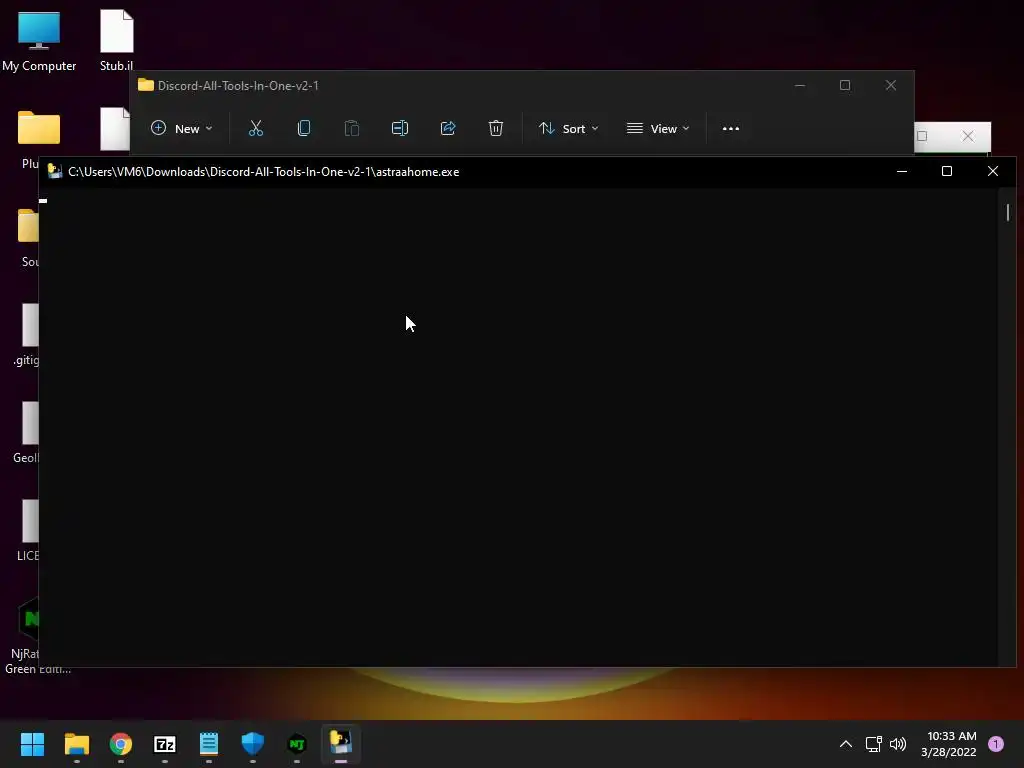The image size is (1024, 768).
Task: Open the See more three-dots menu
Action: click(731, 129)
